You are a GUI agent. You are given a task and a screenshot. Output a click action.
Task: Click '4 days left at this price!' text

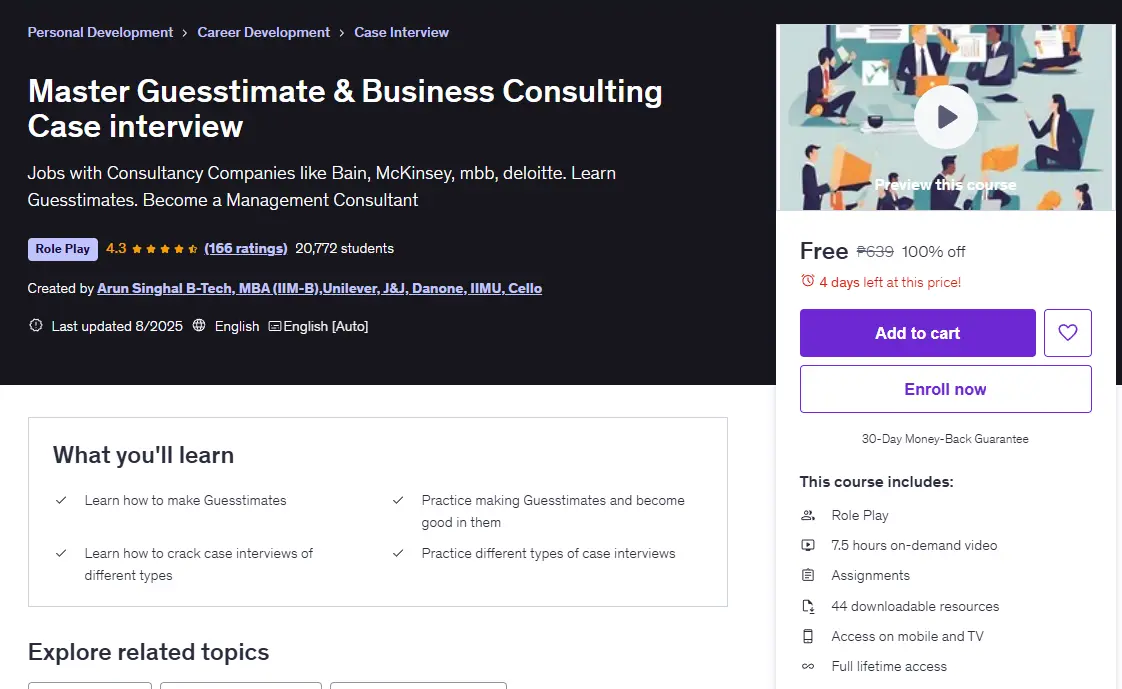[x=889, y=282]
